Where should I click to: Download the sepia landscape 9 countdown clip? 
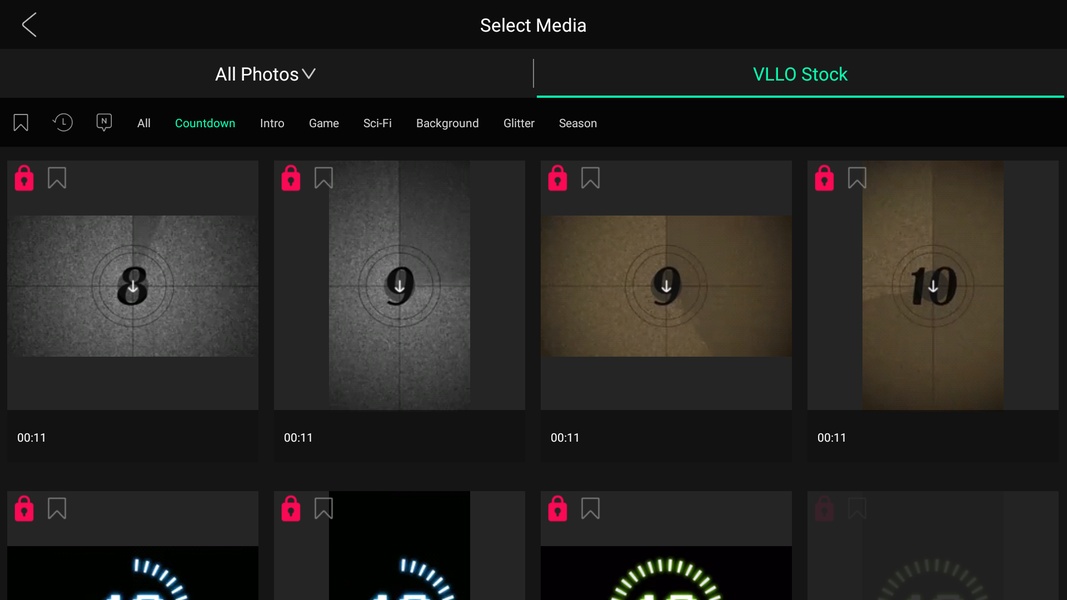[666, 286]
